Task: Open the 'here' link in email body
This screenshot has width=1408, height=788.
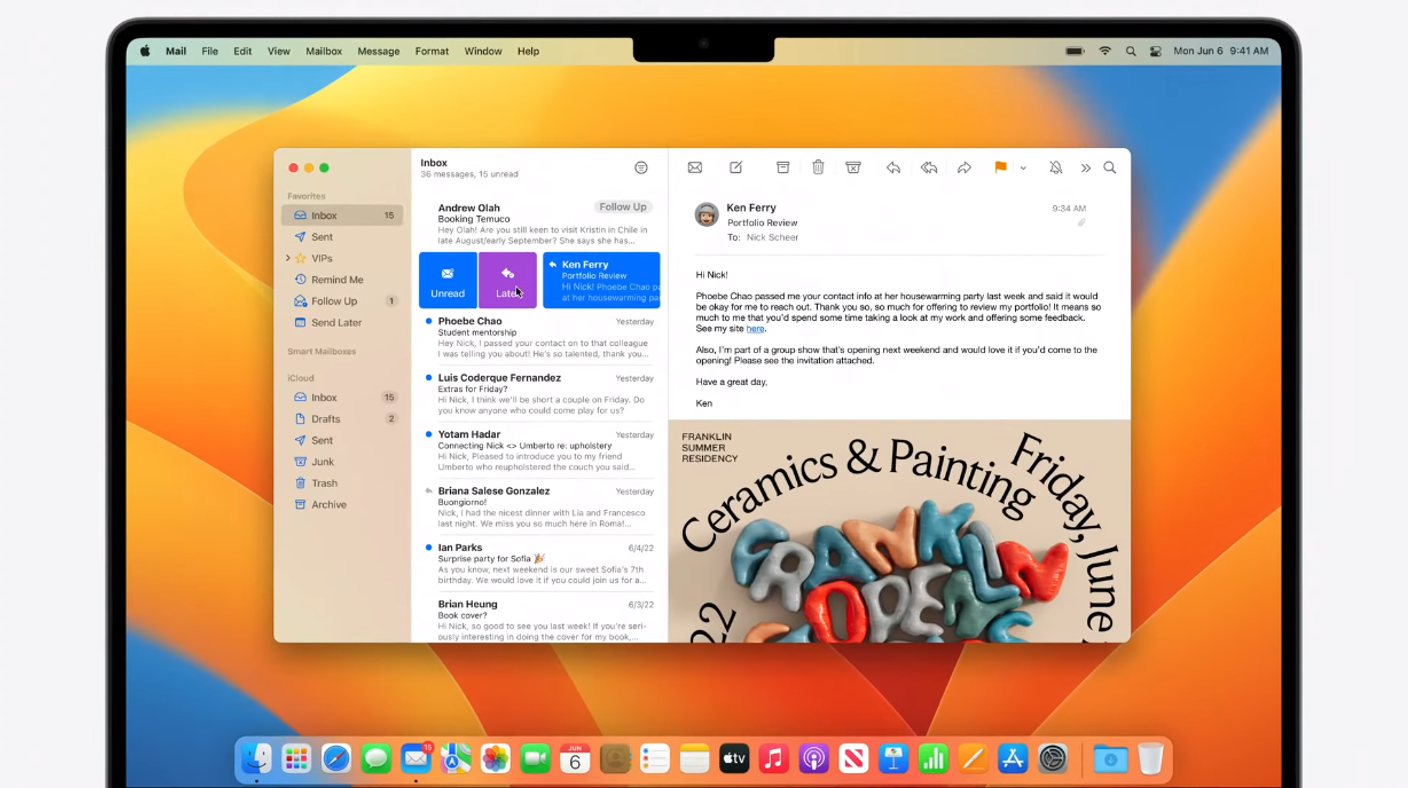Action: tap(755, 329)
